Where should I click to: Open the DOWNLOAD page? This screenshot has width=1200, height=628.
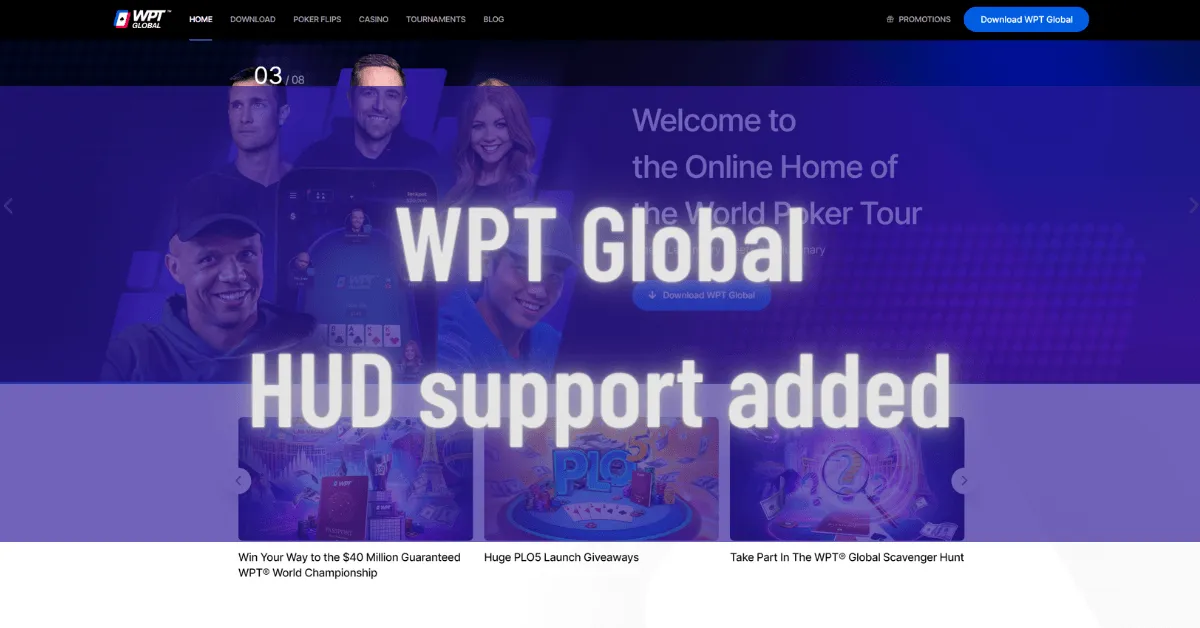(253, 18)
